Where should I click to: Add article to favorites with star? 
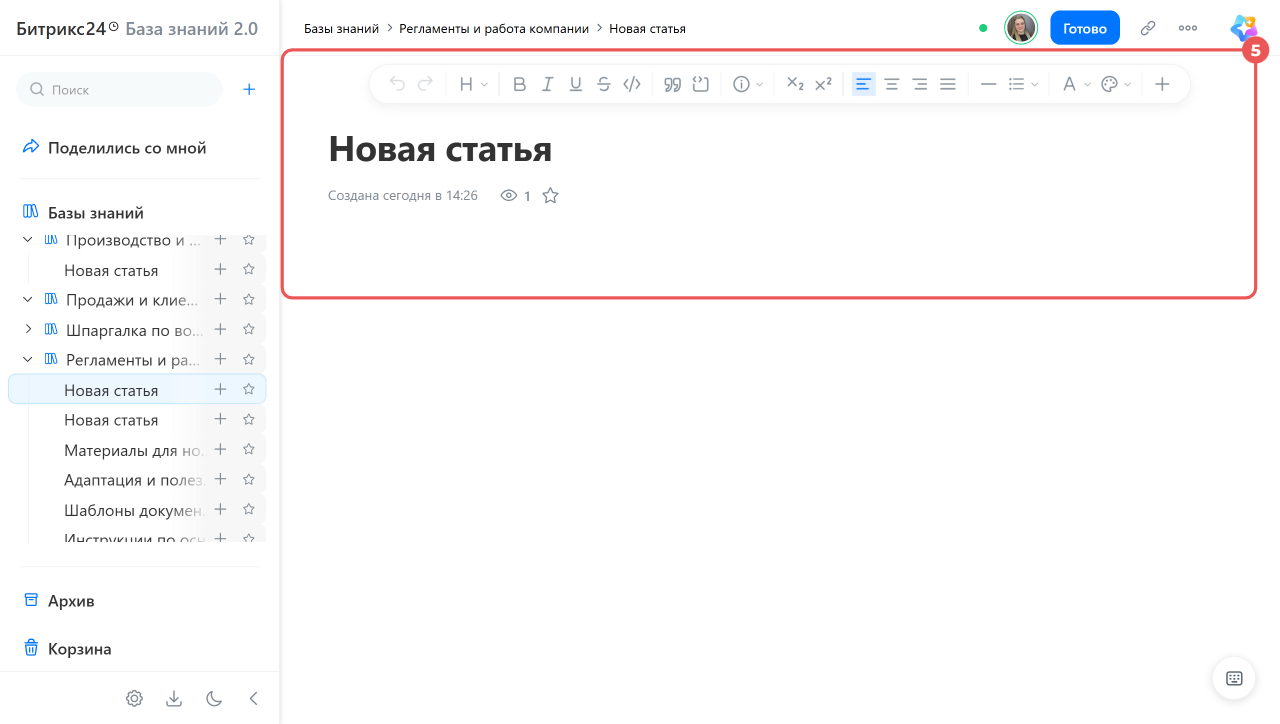click(x=550, y=196)
